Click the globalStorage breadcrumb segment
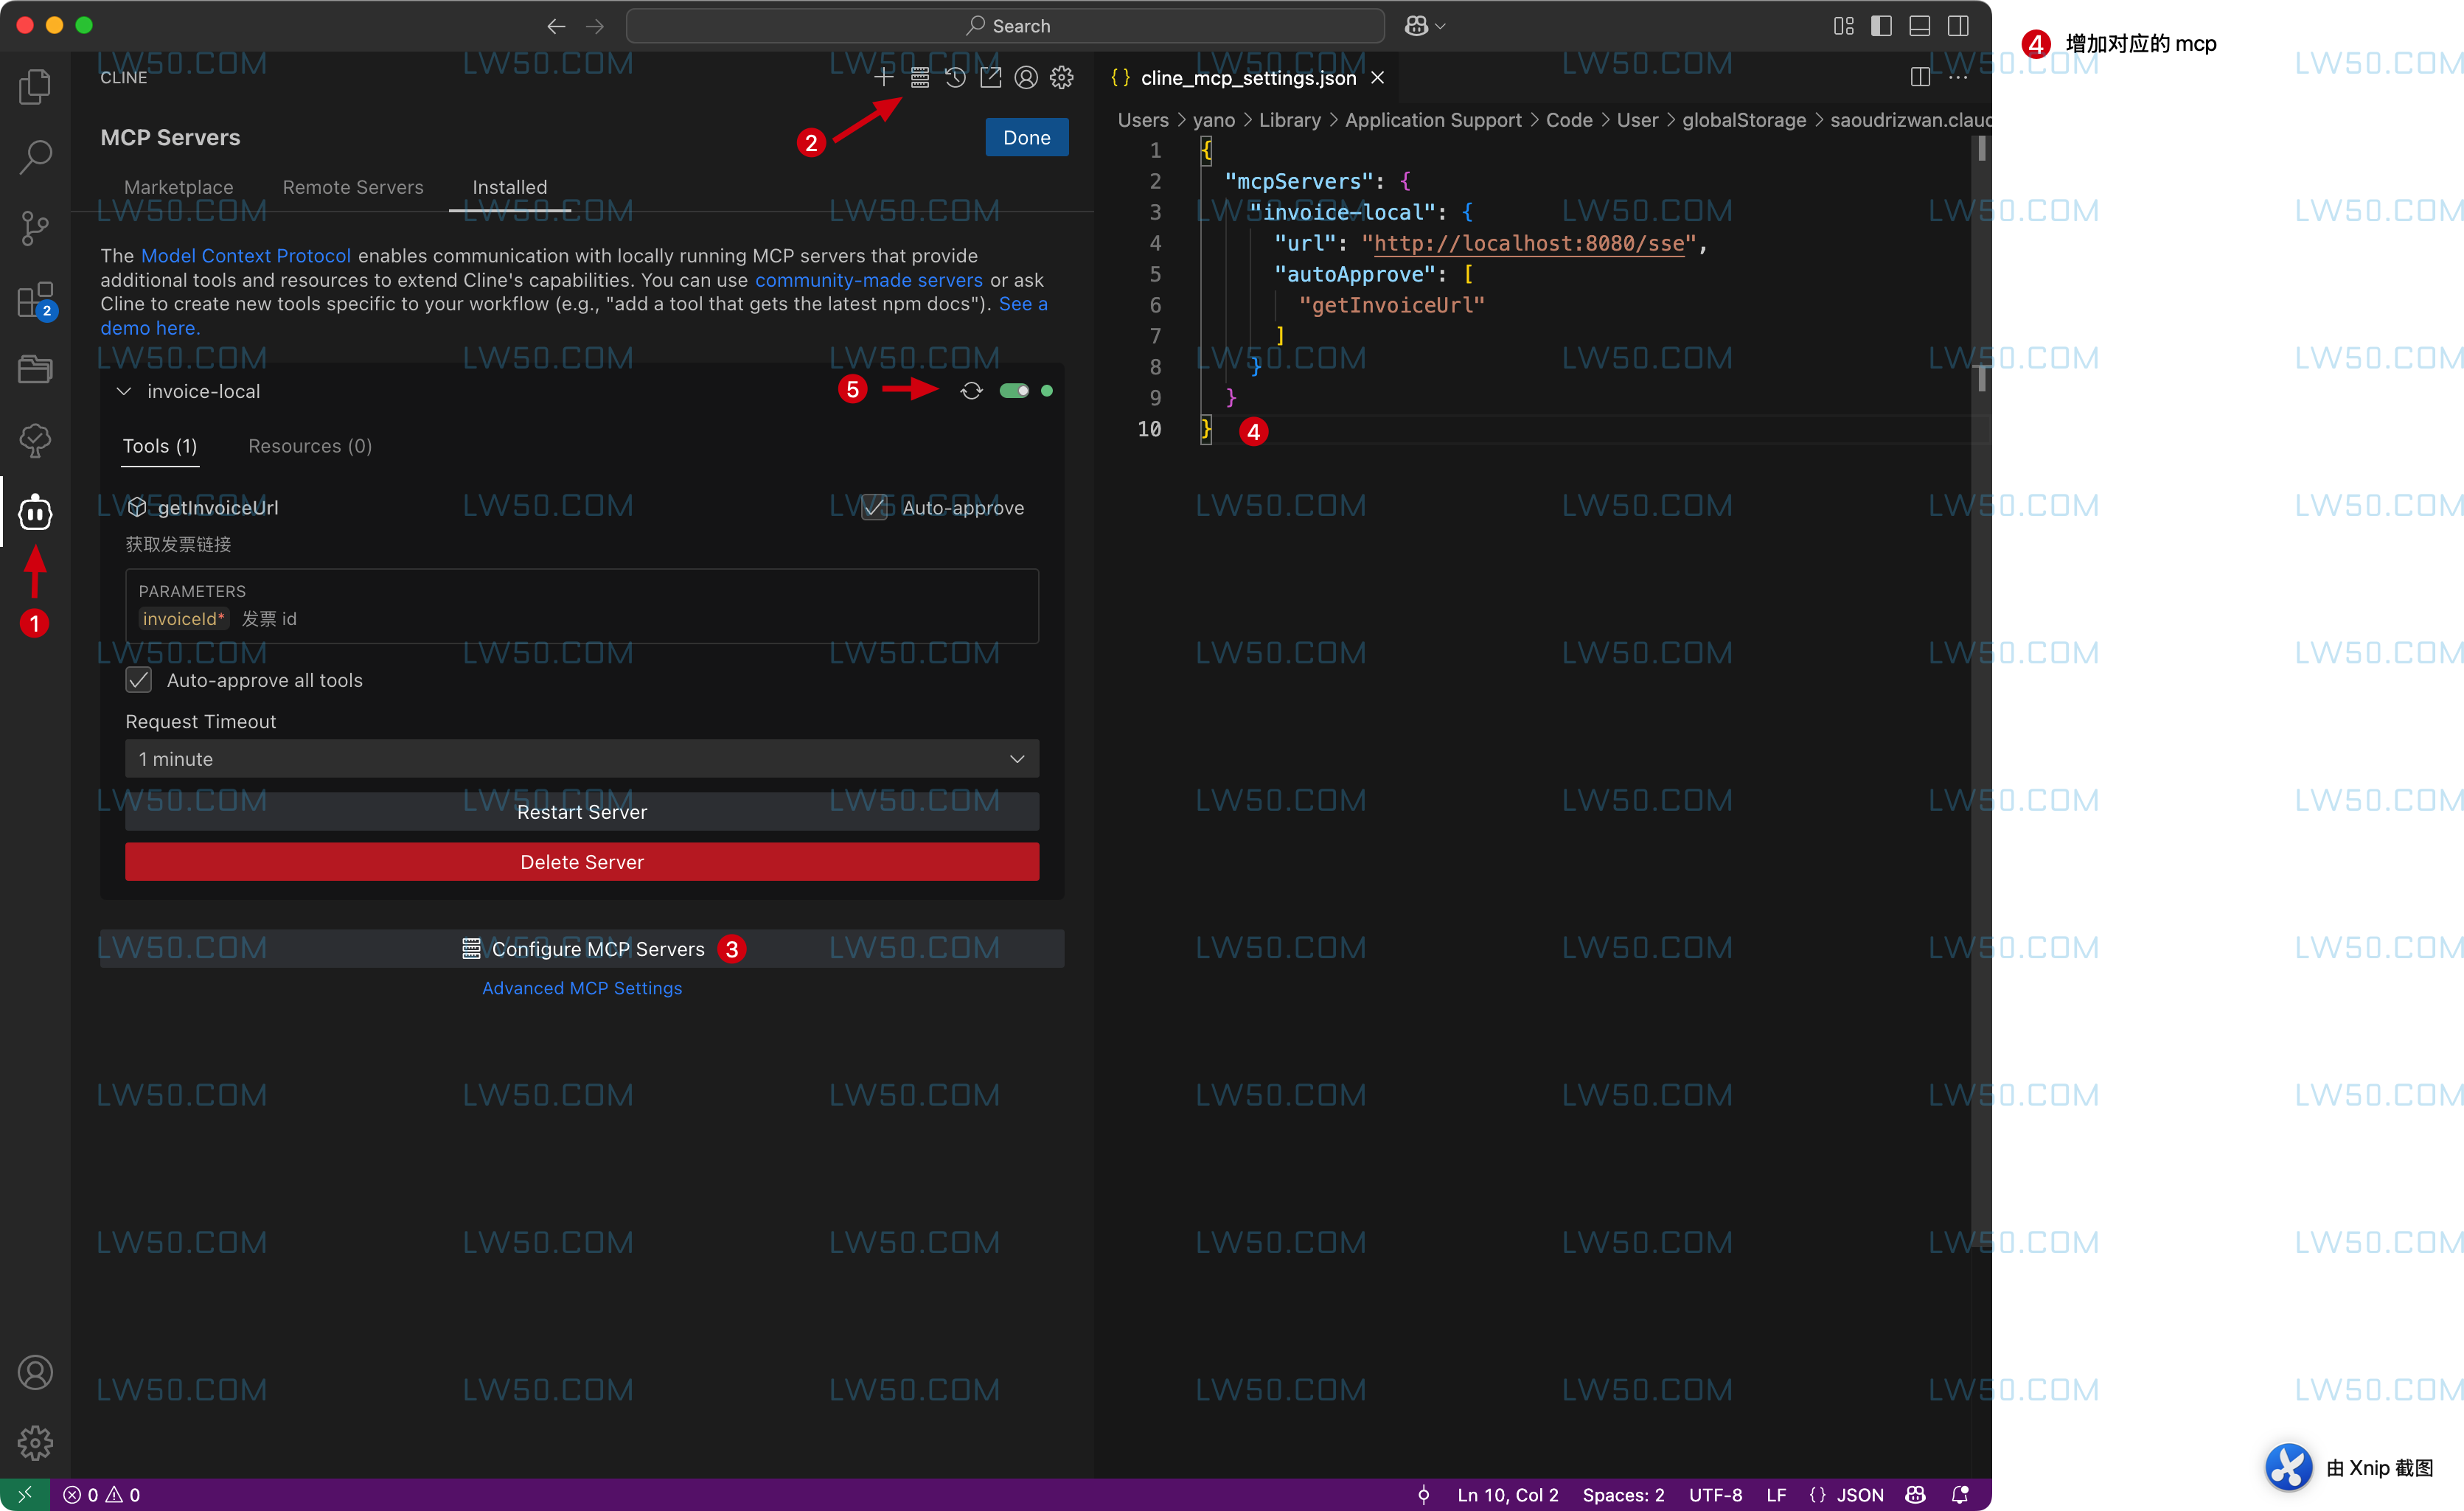The image size is (2464, 1511). tap(1744, 120)
